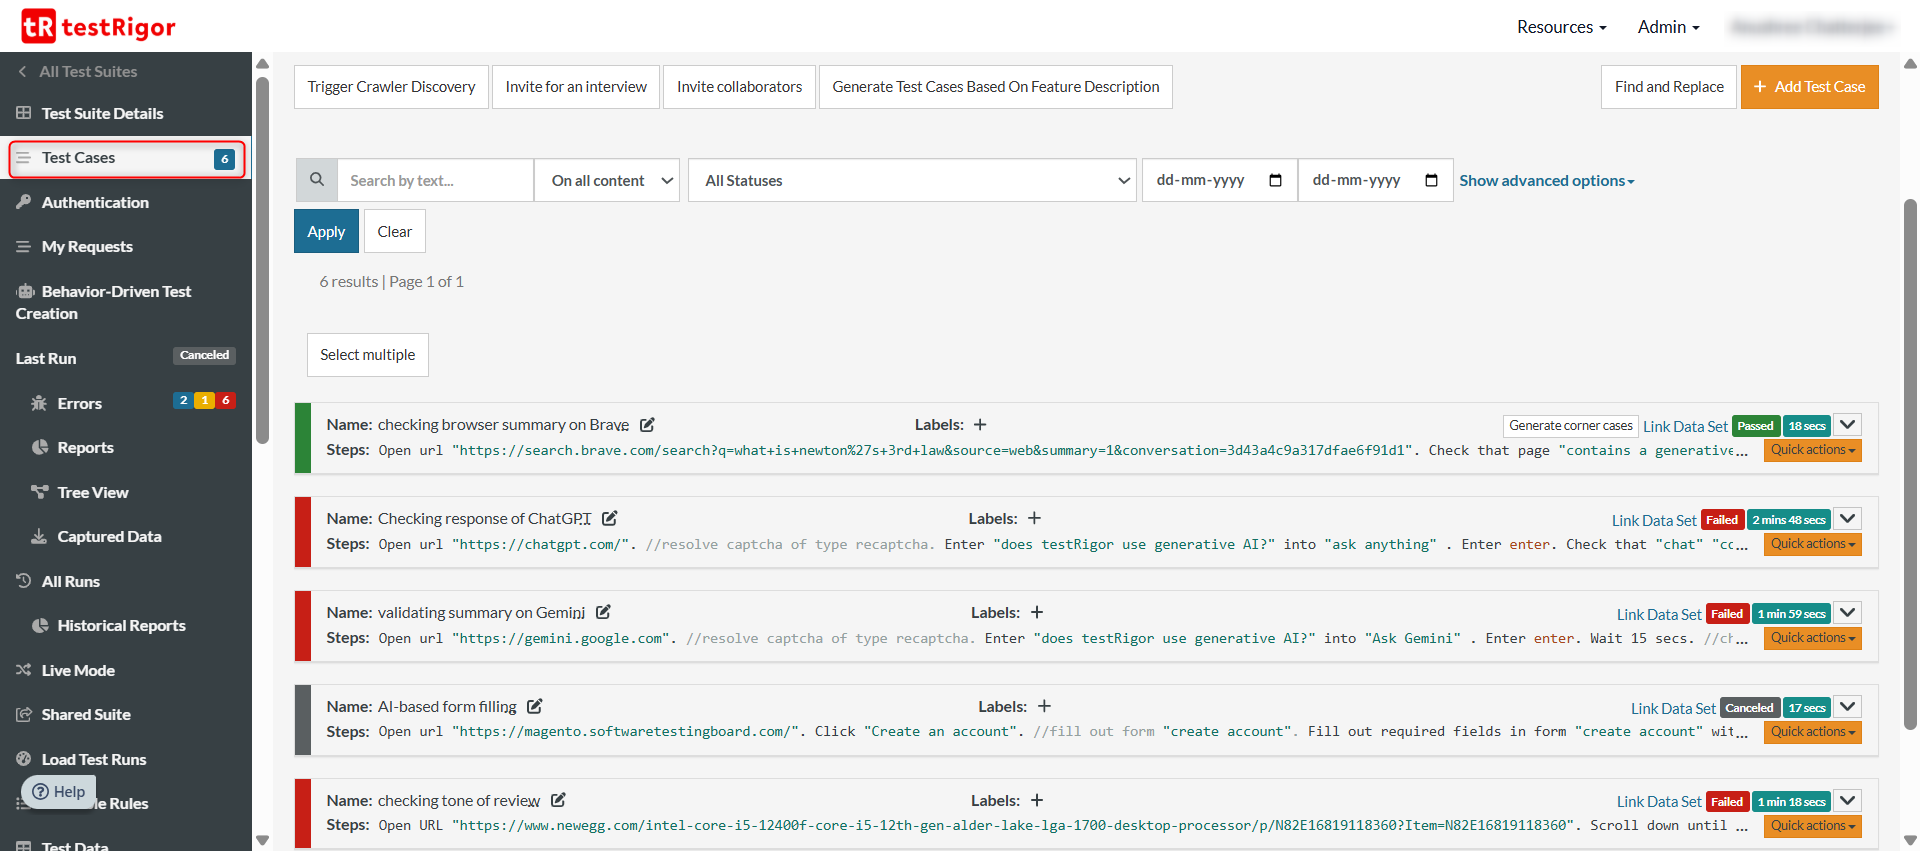Expand 'Show advanced options'
This screenshot has width=1920, height=851.
pyautogui.click(x=1546, y=181)
